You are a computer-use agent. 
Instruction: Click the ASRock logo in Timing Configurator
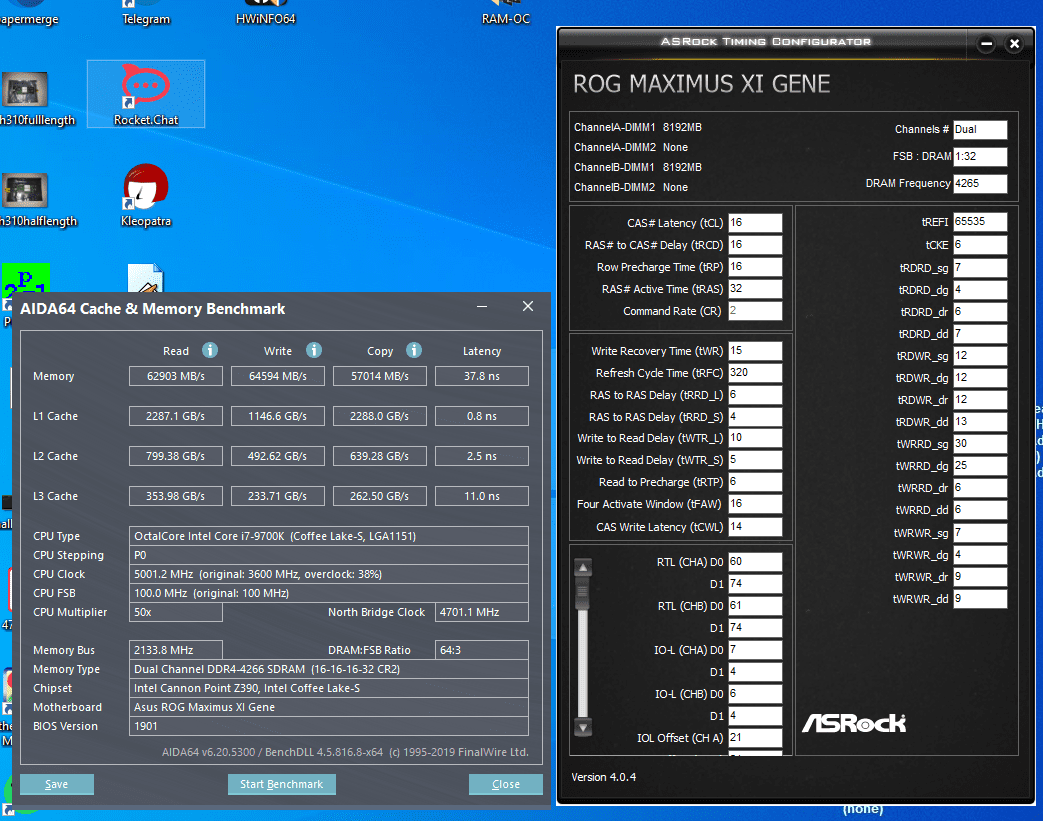854,723
